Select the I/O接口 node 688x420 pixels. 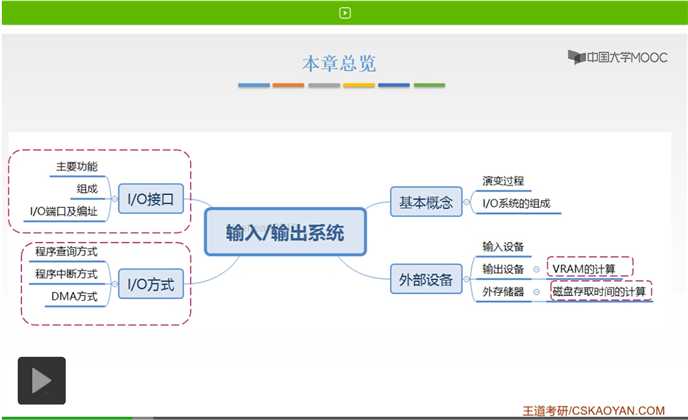(150, 199)
